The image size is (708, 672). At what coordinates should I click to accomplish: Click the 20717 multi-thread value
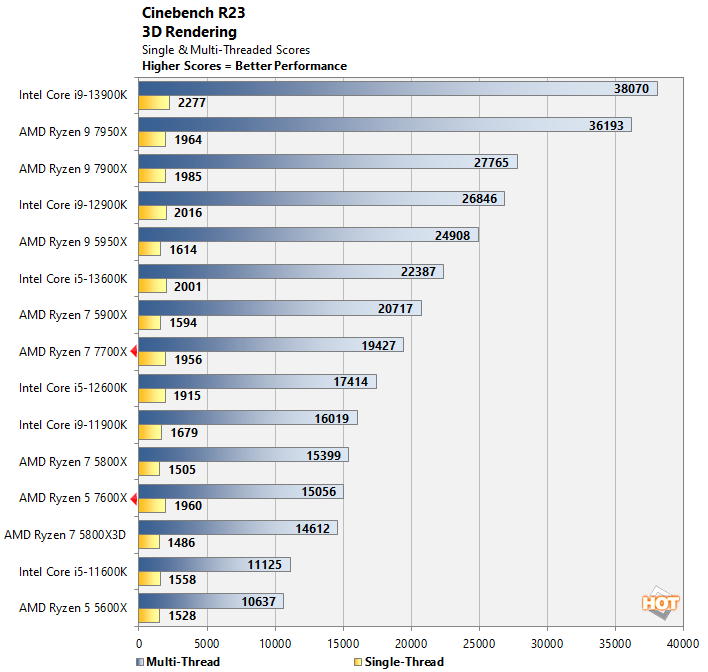click(x=396, y=308)
